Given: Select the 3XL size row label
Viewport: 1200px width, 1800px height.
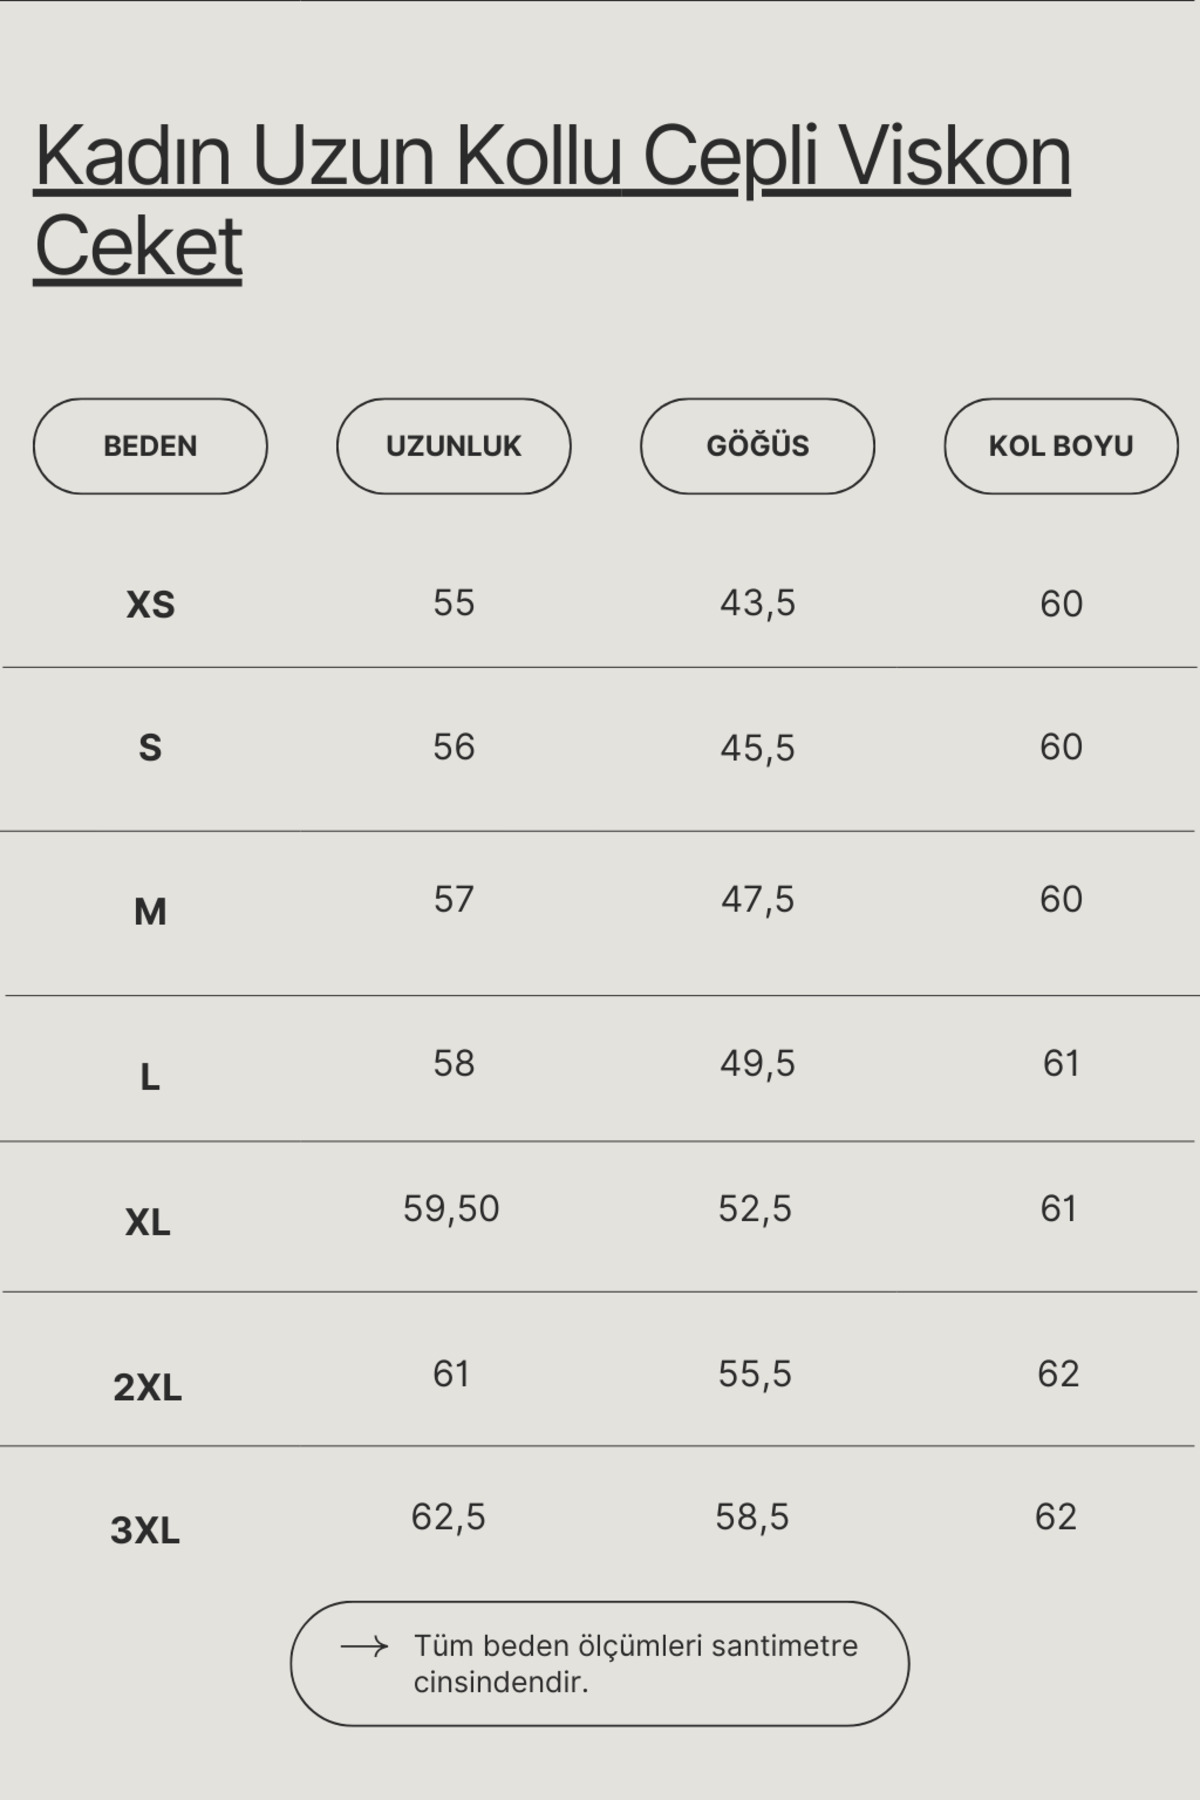Looking at the screenshot, I should tap(145, 1530).
